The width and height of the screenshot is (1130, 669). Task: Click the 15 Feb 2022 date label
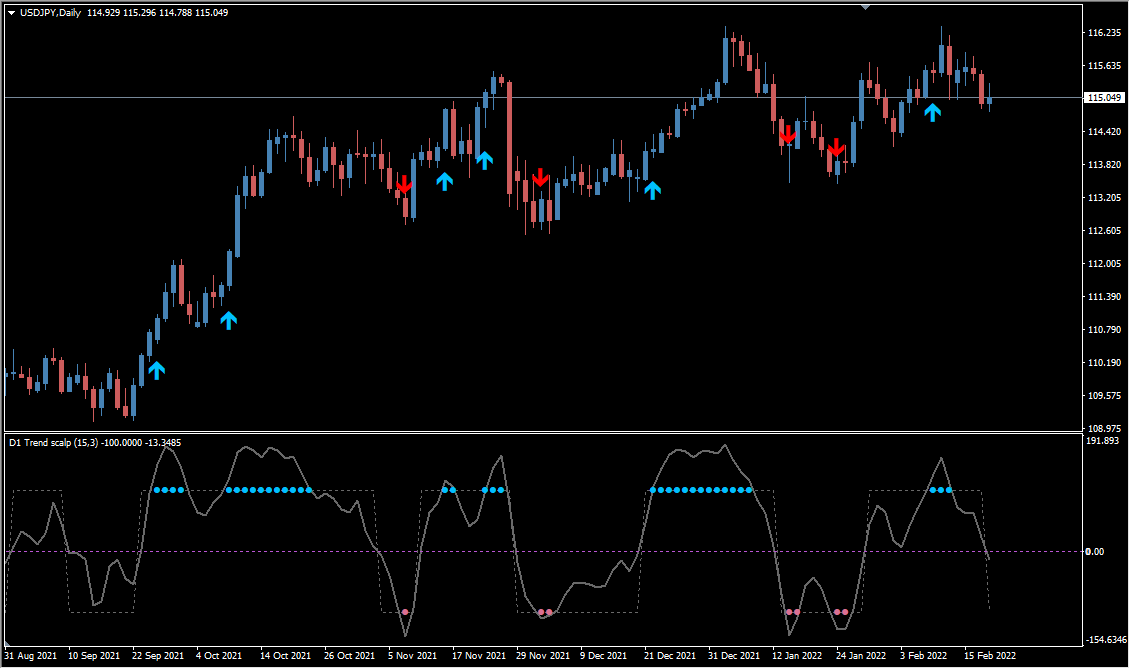(990, 656)
